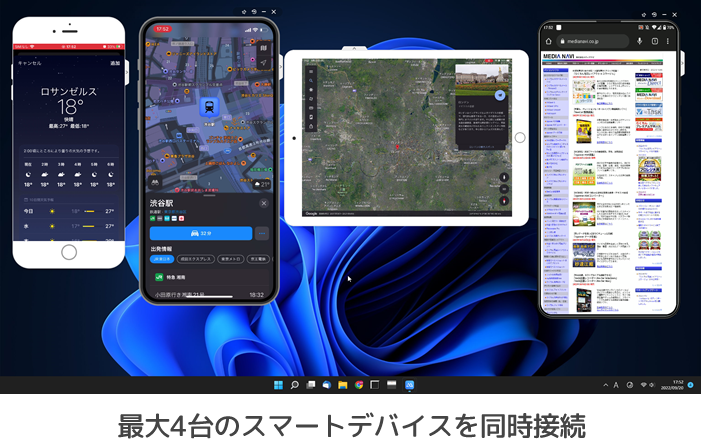Viewport: 701px width, 439px height.
Task: Tap the location arrow icon in Maps
Action: click(263, 62)
